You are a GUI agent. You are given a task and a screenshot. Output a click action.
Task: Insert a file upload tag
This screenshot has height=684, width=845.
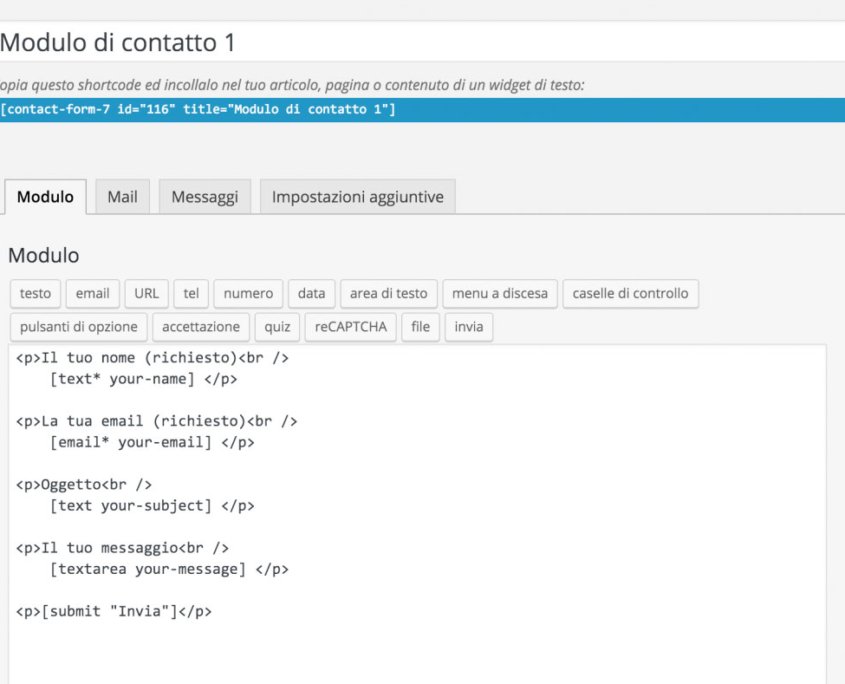[419, 326]
